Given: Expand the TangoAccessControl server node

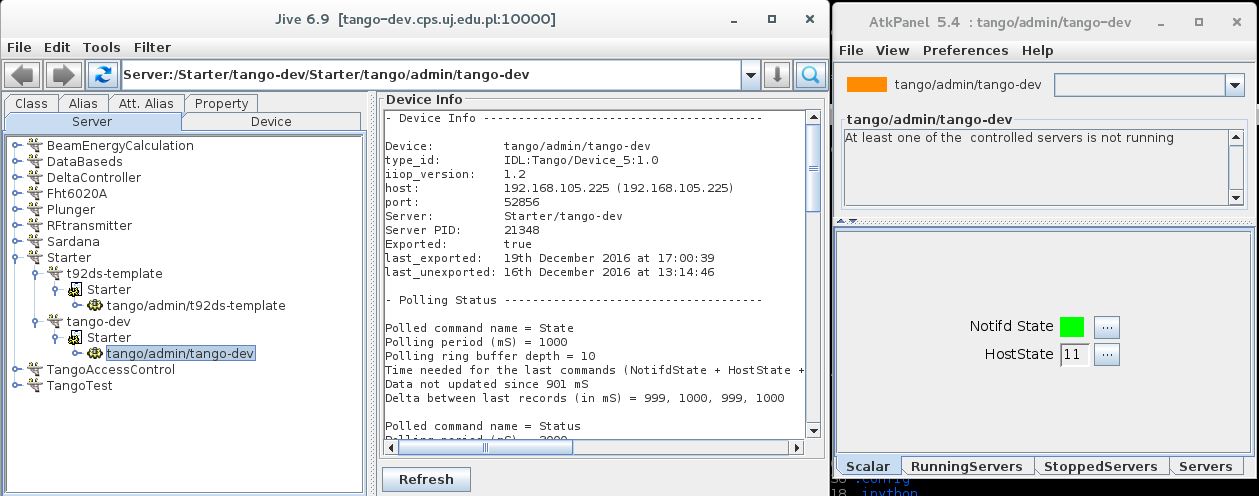Looking at the screenshot, I should (17, 370).
